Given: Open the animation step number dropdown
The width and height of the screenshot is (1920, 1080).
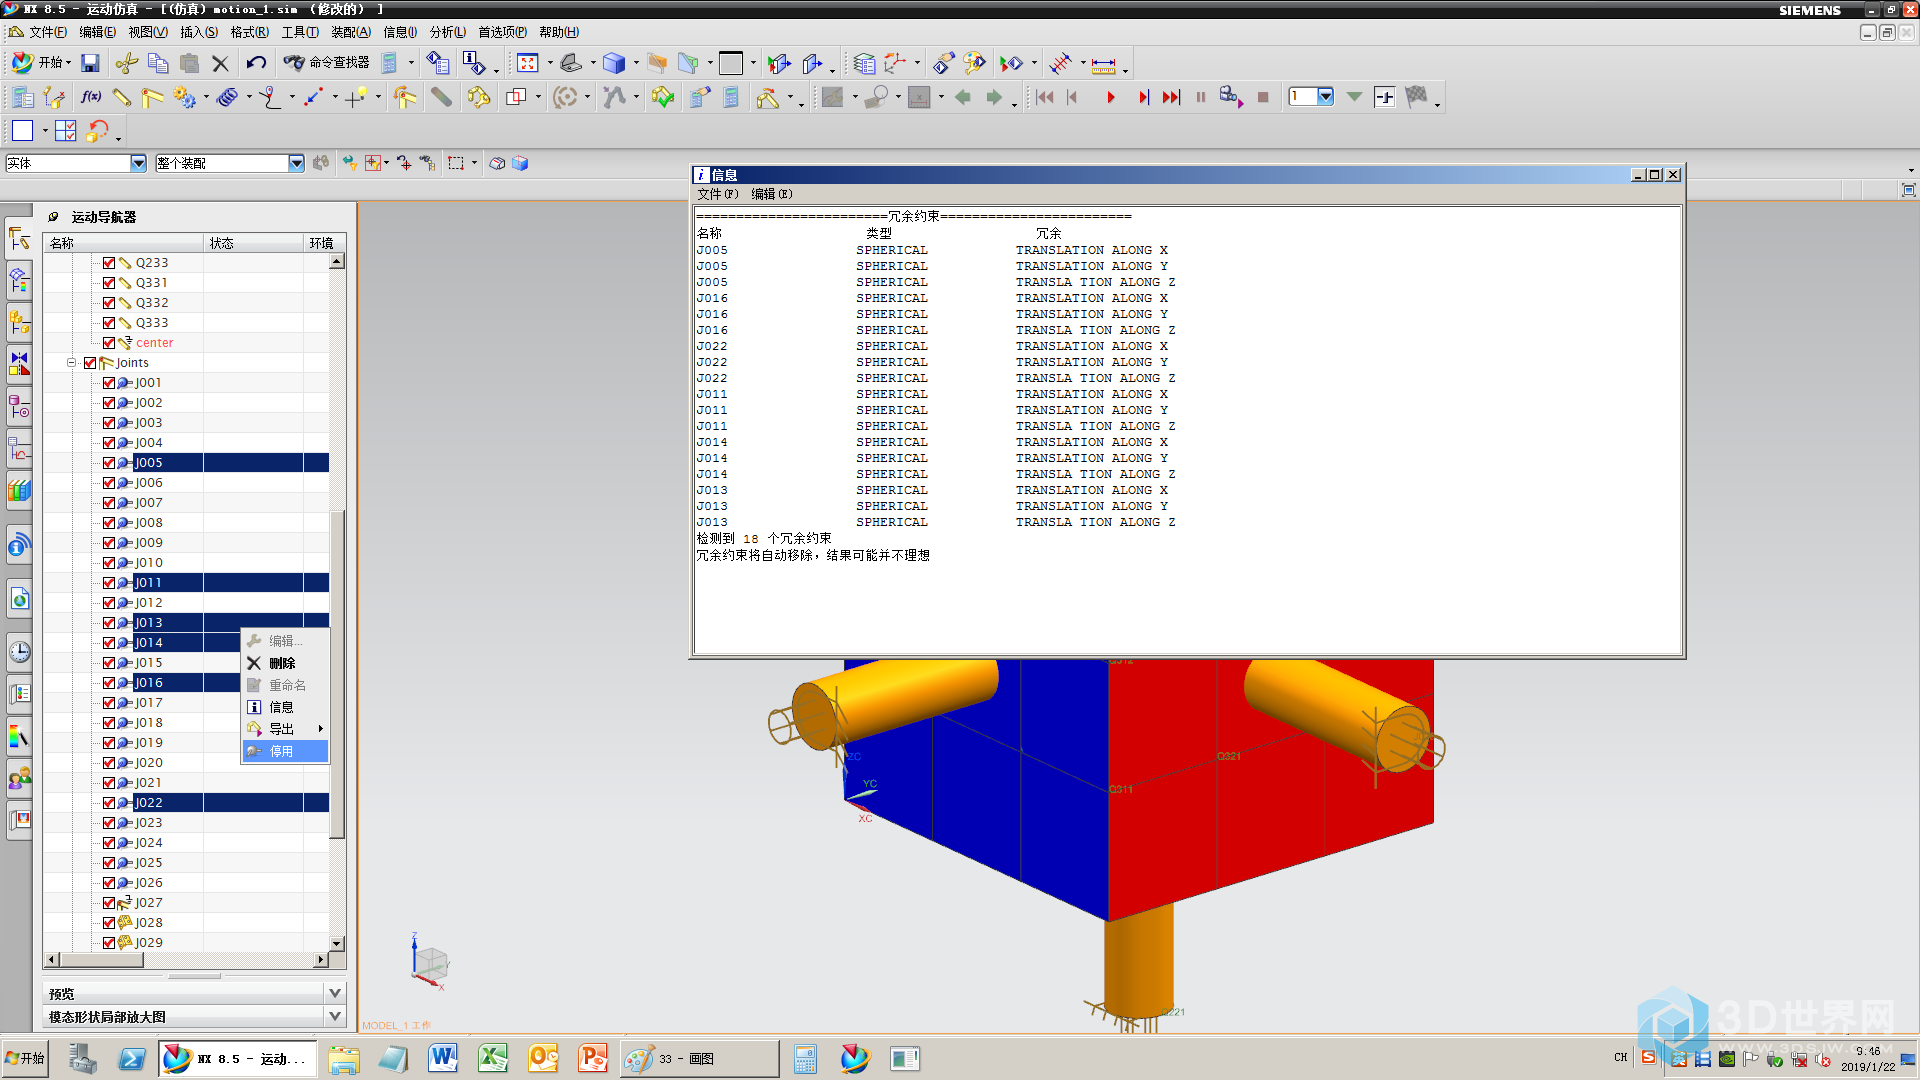Looking at the screenshot, I should tap(1325, 97).
